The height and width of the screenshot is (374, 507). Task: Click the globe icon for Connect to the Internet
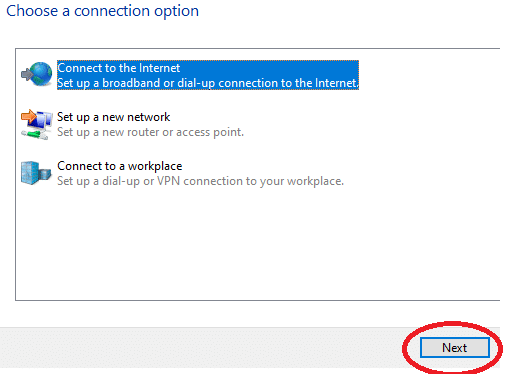coord(37,74)
